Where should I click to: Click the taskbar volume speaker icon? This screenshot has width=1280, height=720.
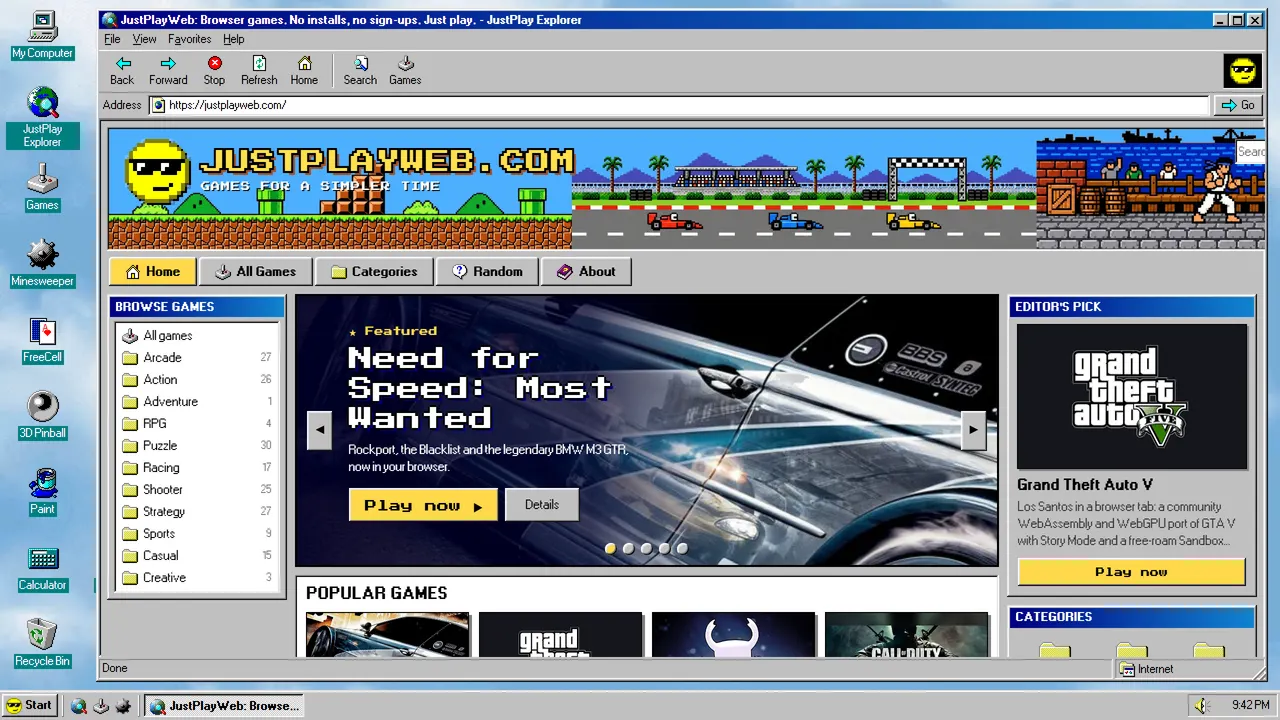[1201, 706]
